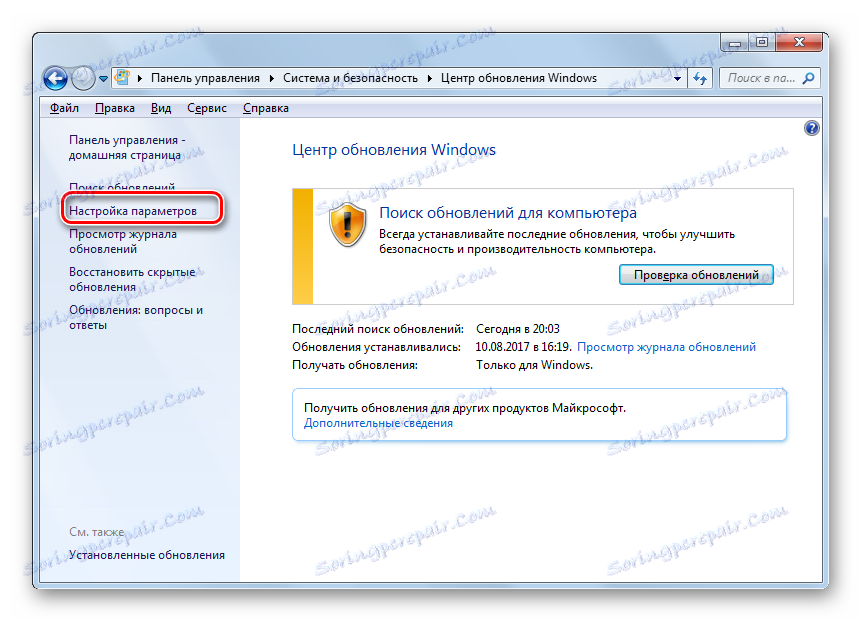The height and width of the screenshot is (622, 862).
Task: Open recent pages dropdown arrow beside navigation buttons
Action: tap(103, 79)
